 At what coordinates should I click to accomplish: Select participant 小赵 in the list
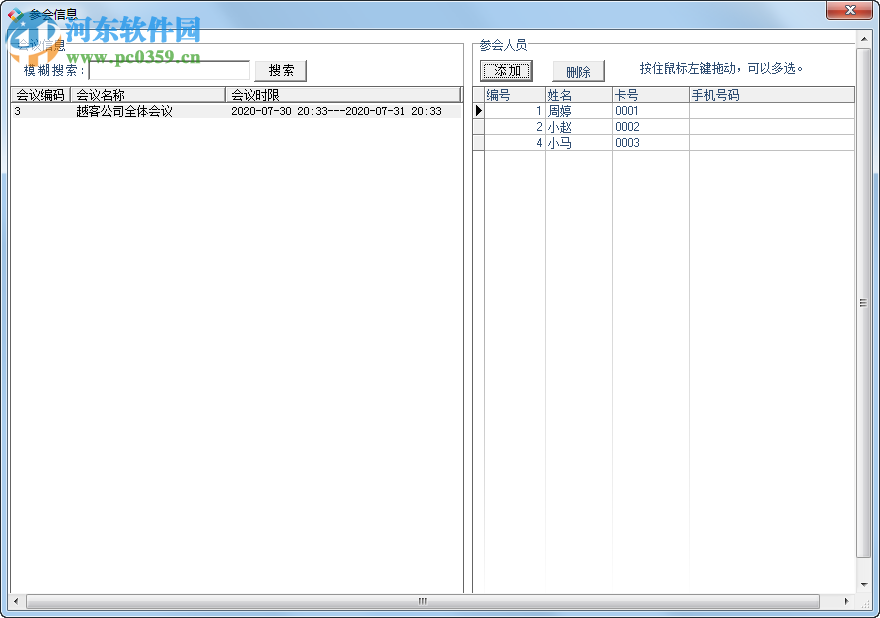[560, 127]
